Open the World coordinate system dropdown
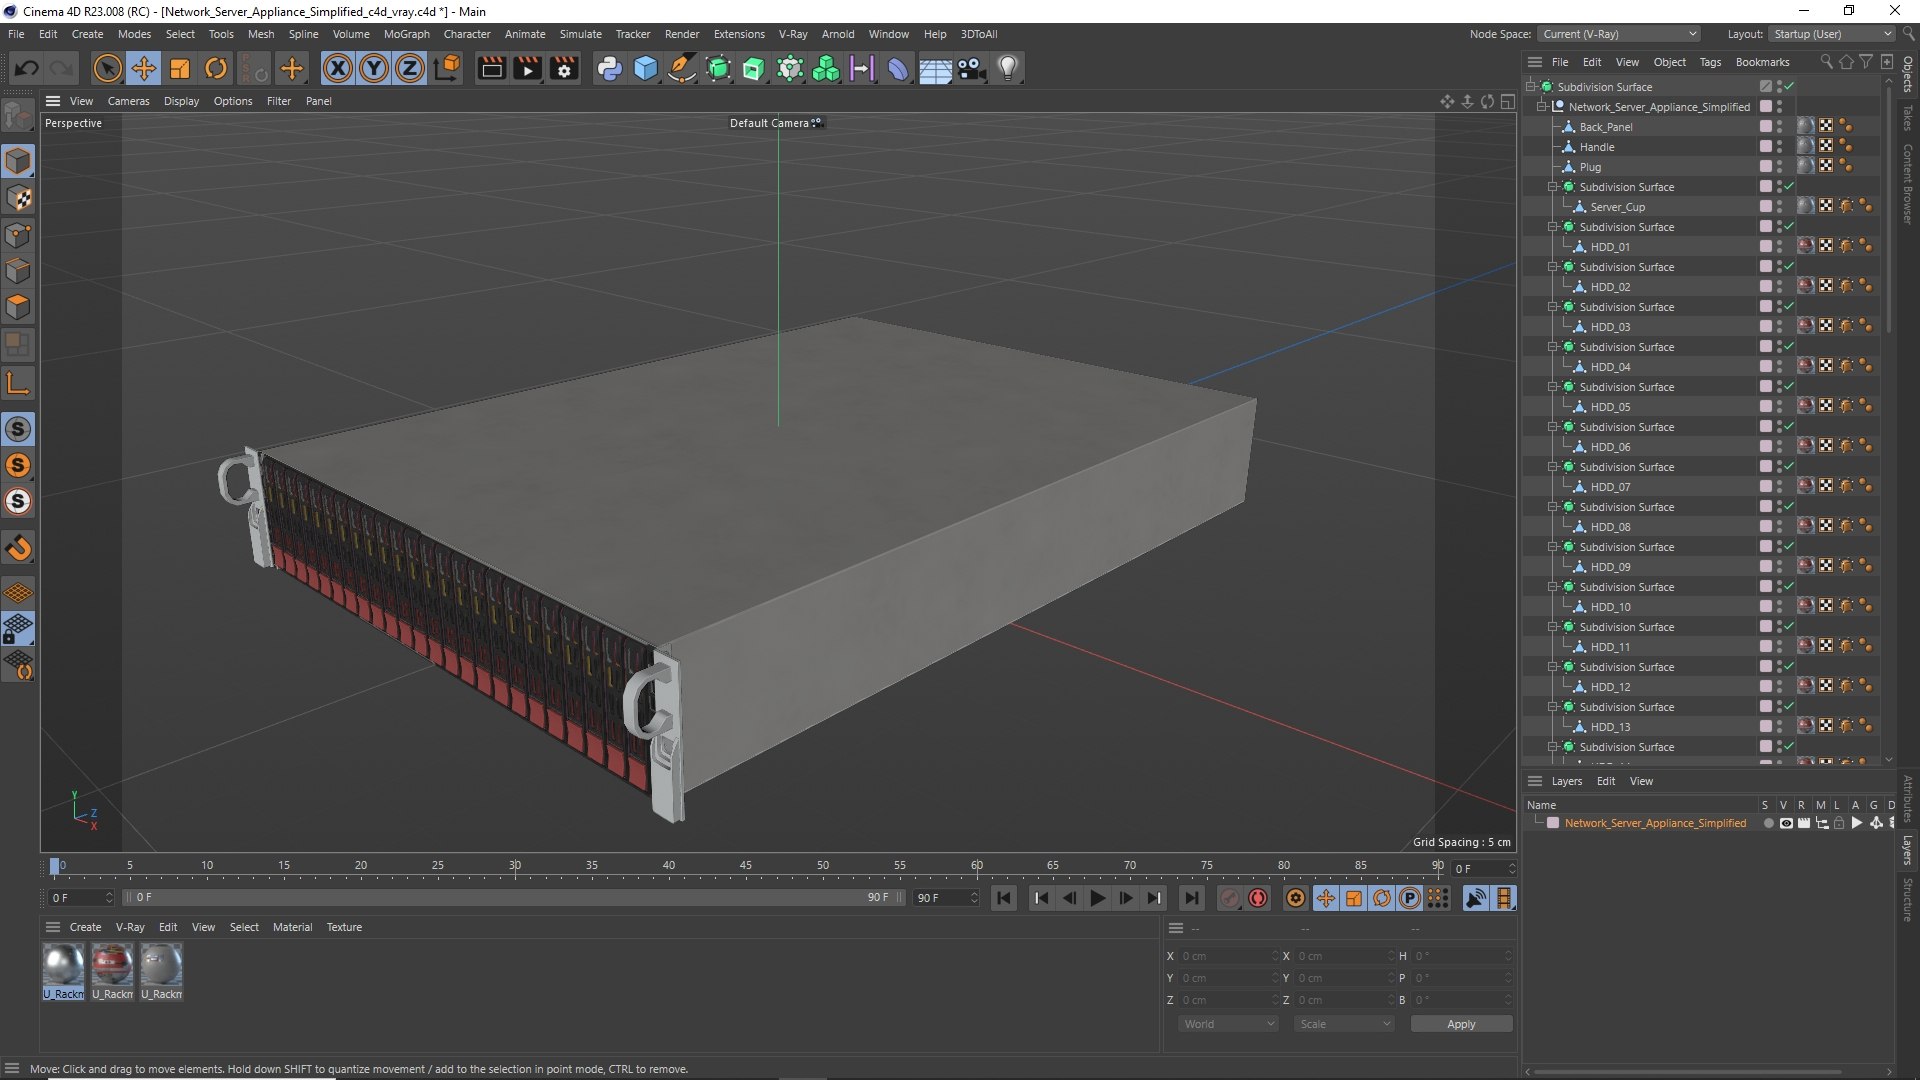The width and height of the screenshot is (1920, 1080). (1229, 1024)
